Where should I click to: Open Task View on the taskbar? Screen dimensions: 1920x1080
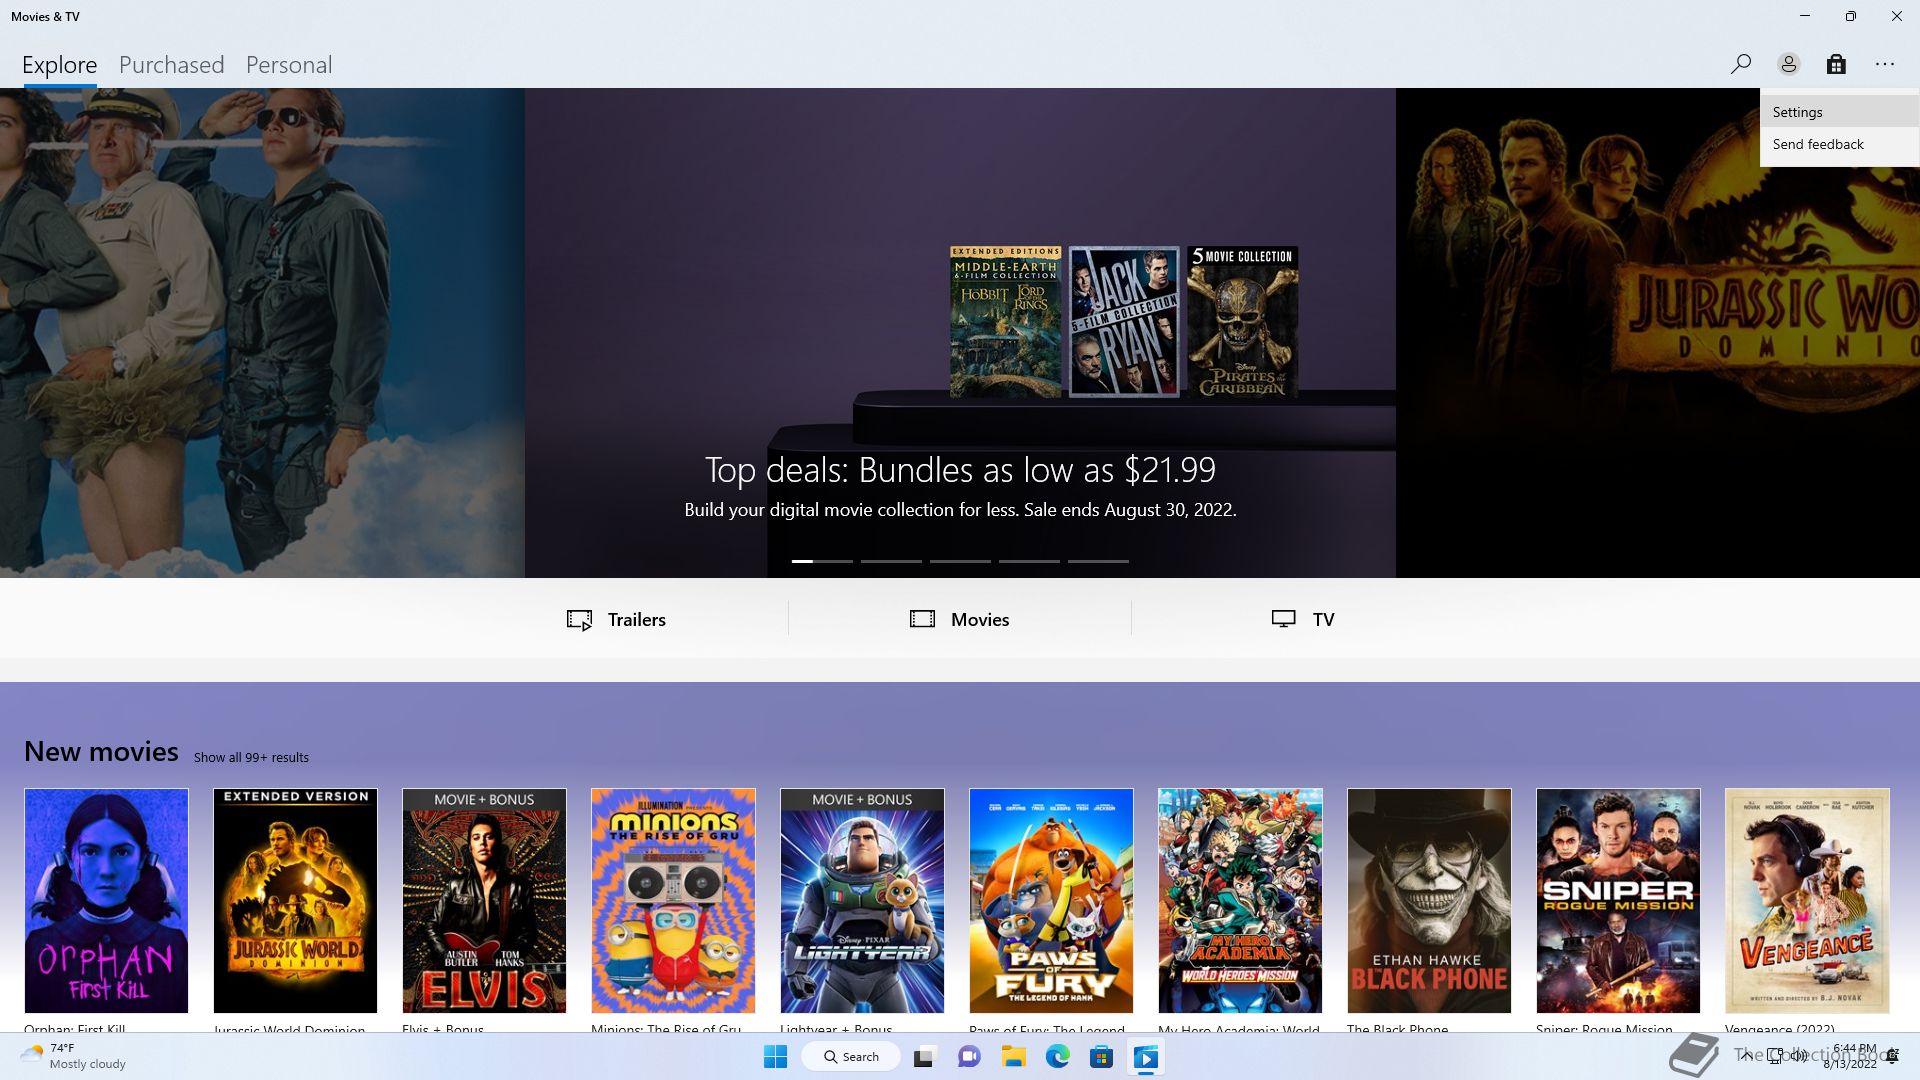(924, 1057)
